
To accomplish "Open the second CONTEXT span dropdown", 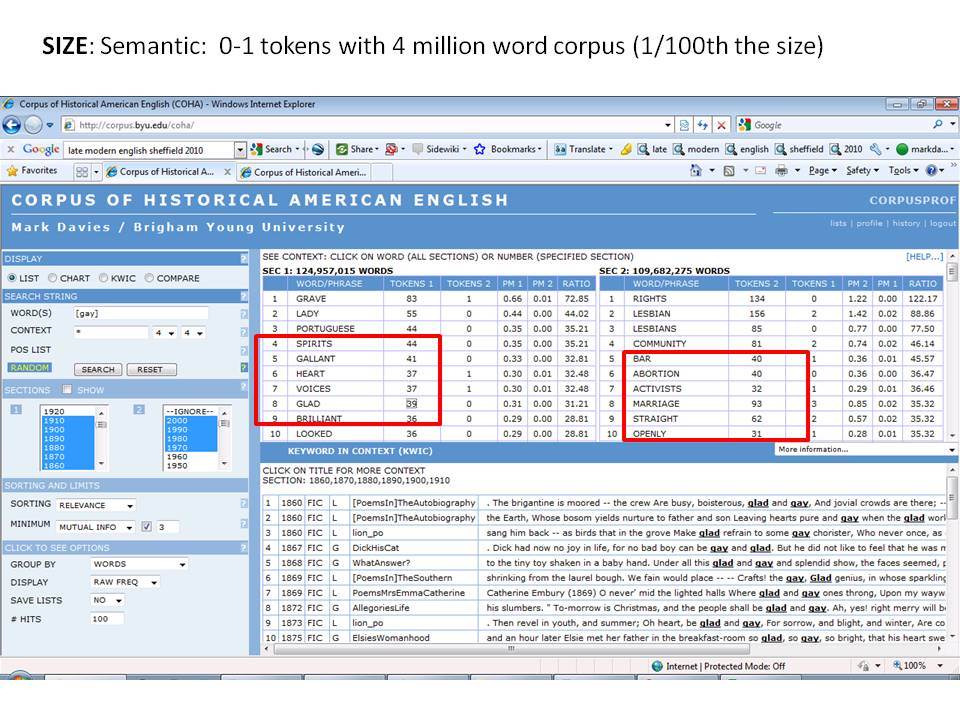I will pos(193,332).
